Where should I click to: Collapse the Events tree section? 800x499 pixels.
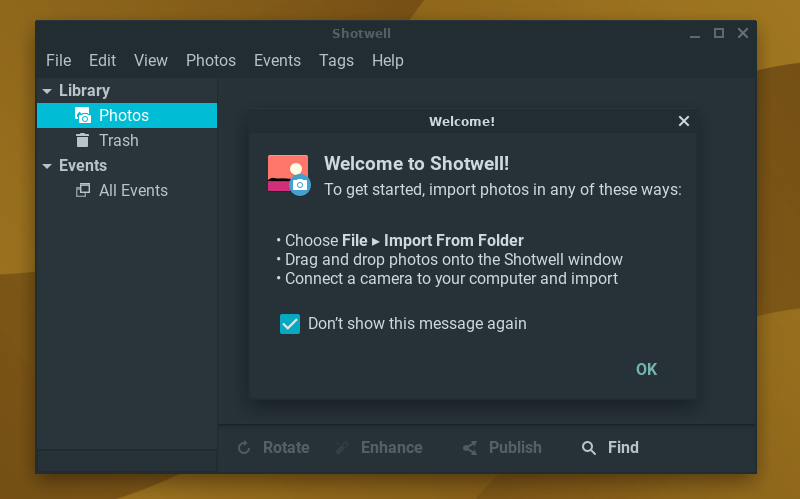pyautogui.click(x=47, y=166)
